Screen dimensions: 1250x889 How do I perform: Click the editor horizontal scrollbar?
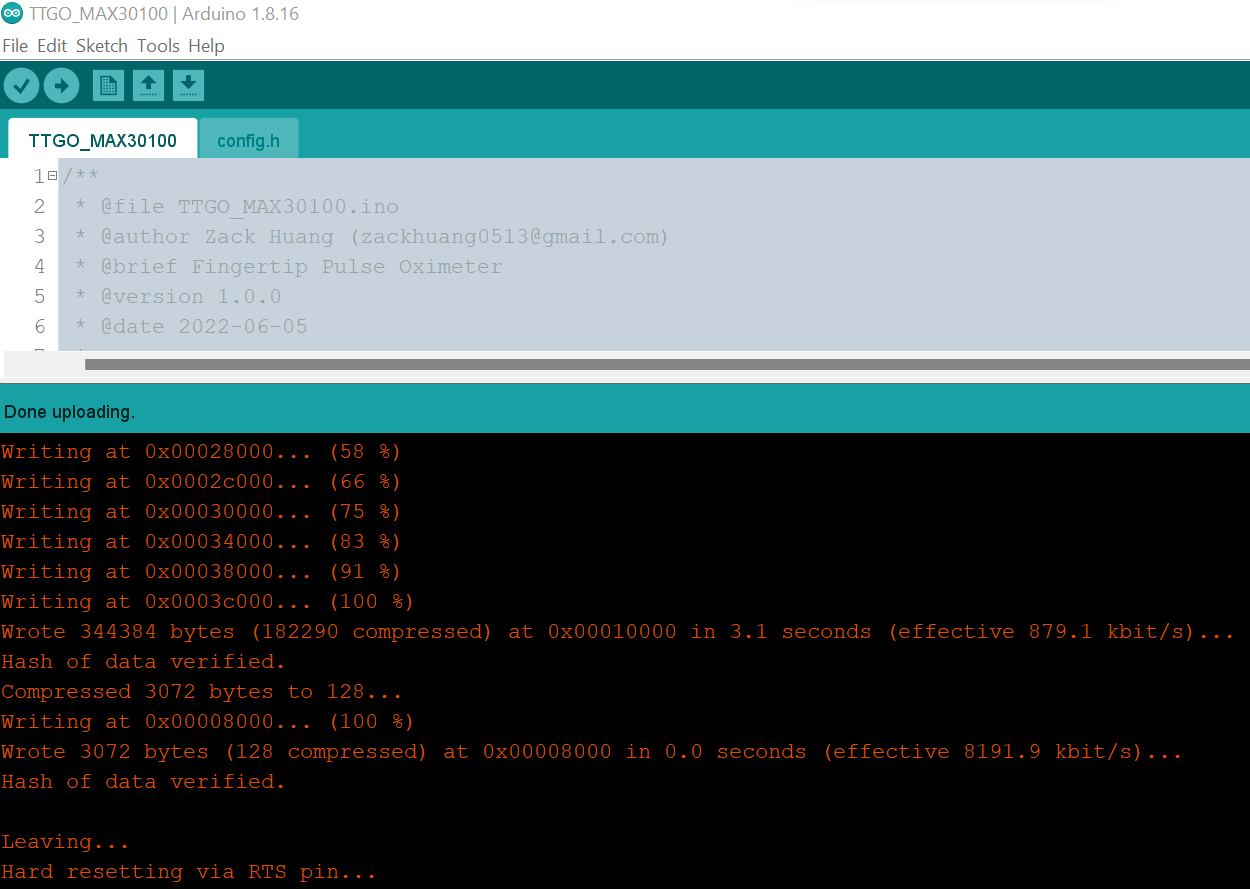pyautogui.click(x=667, y=365)
